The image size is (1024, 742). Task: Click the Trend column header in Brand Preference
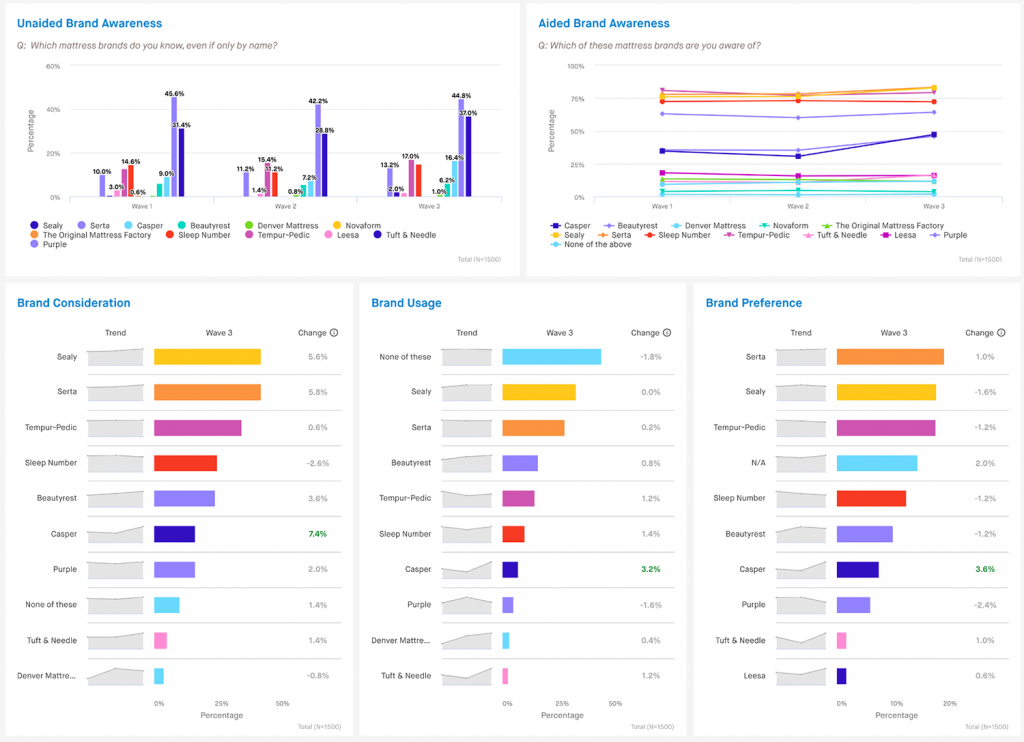pyautogui.click(x=801, y=333)
